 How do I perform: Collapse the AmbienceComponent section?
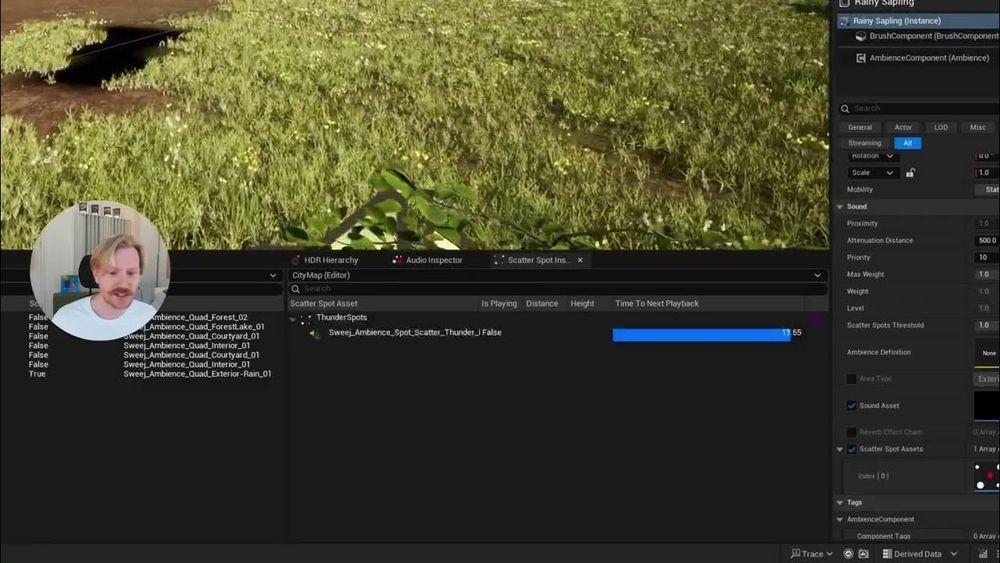840,520
